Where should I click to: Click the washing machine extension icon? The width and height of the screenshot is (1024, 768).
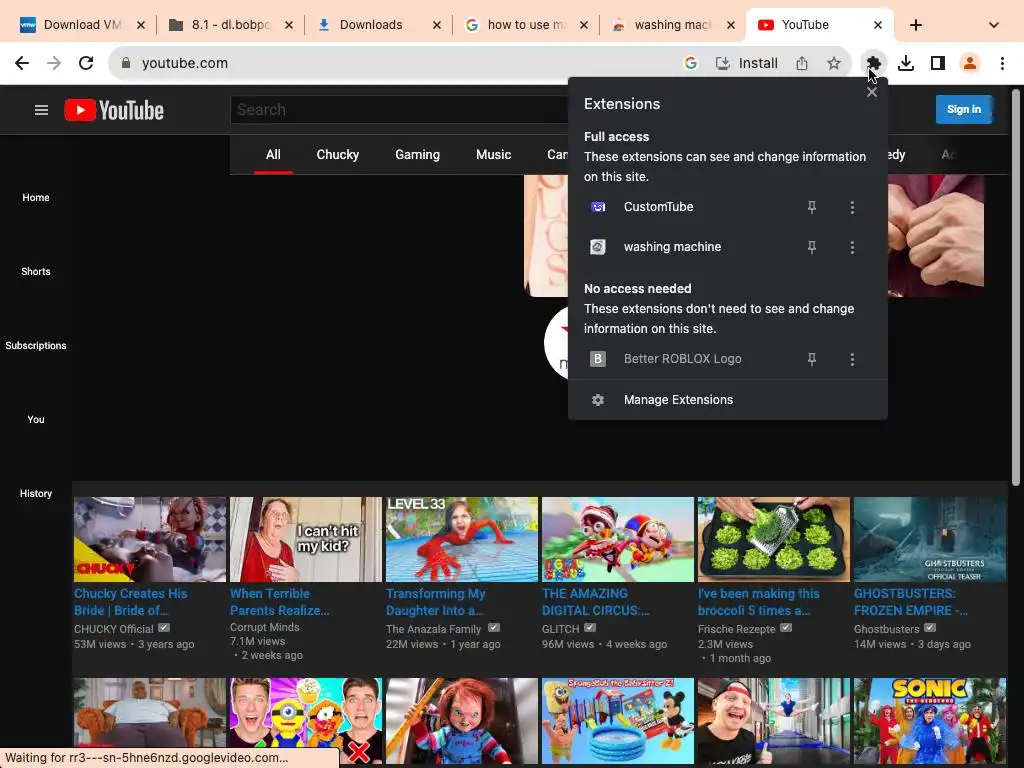(598, 247)
